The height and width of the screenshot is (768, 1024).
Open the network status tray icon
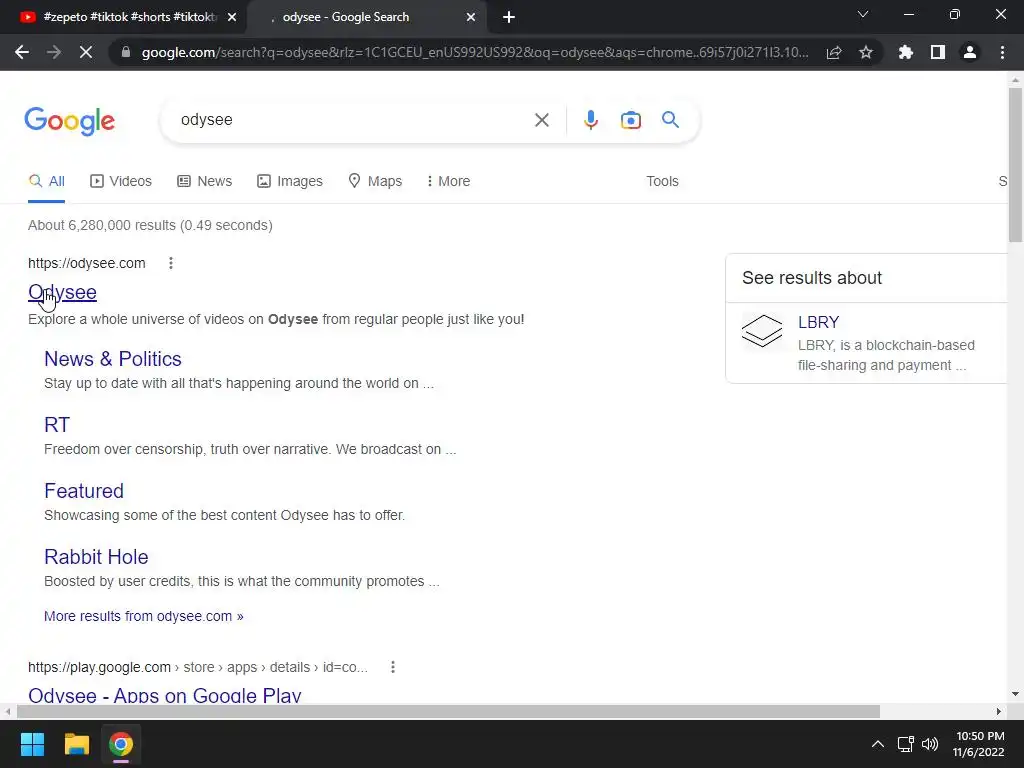905,744
